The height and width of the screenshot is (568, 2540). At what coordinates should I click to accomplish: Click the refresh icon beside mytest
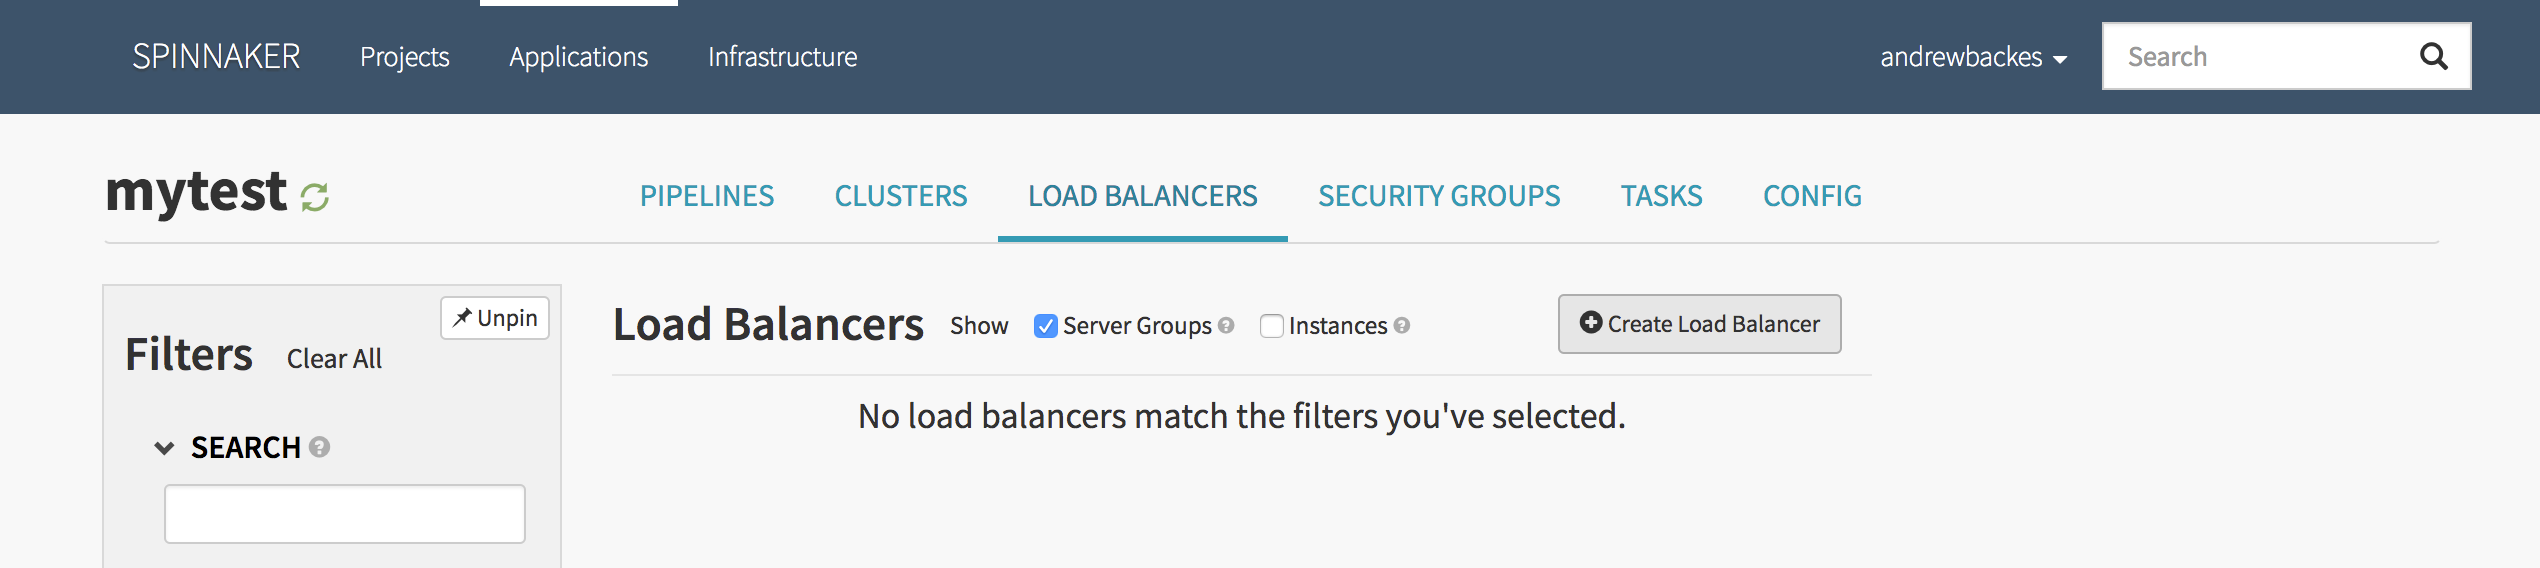click(x=315, y=197)
